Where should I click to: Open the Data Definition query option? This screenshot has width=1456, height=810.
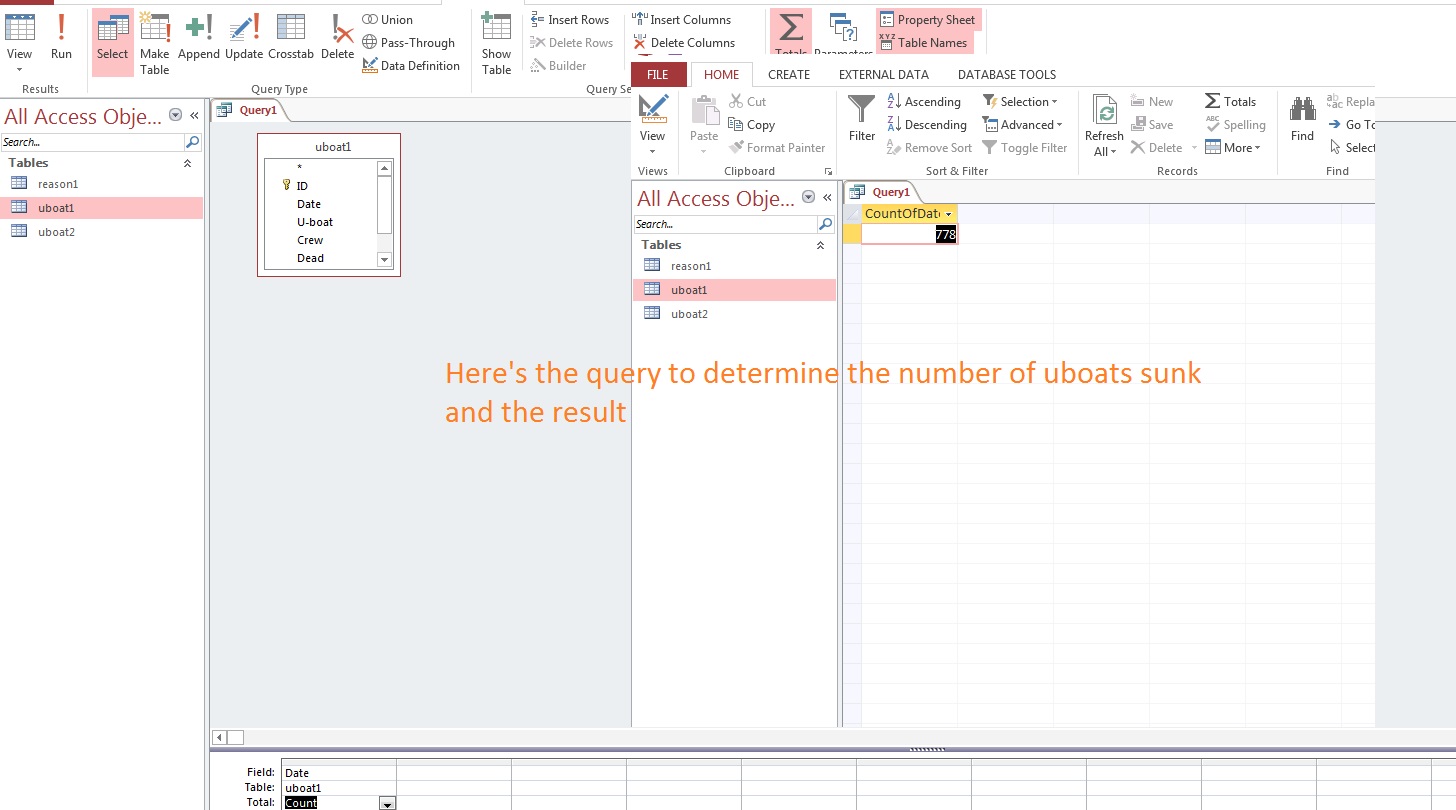pos(411,65)
